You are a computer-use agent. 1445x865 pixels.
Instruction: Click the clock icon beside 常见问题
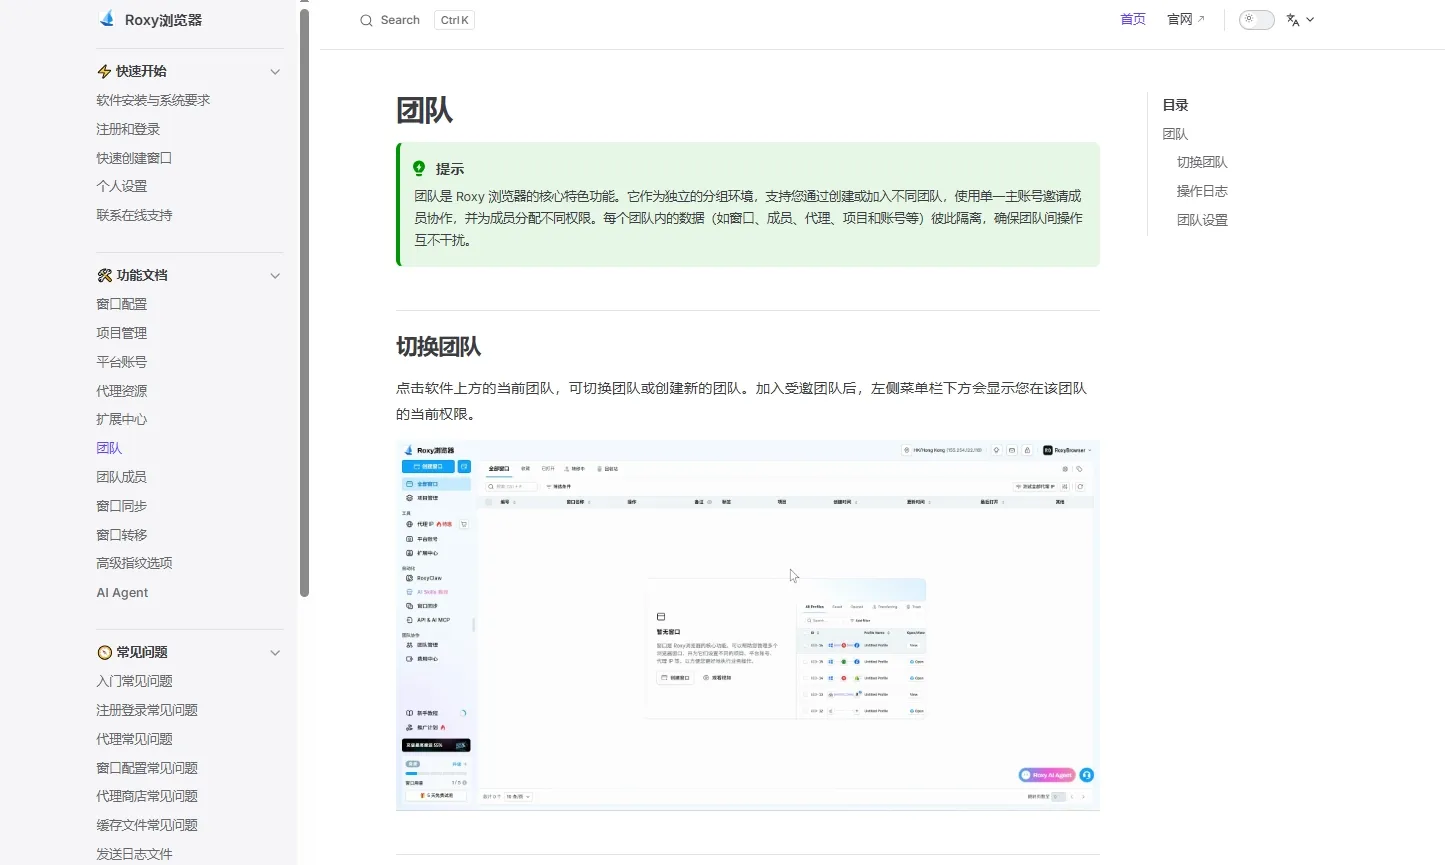click(x=104, y=652)
